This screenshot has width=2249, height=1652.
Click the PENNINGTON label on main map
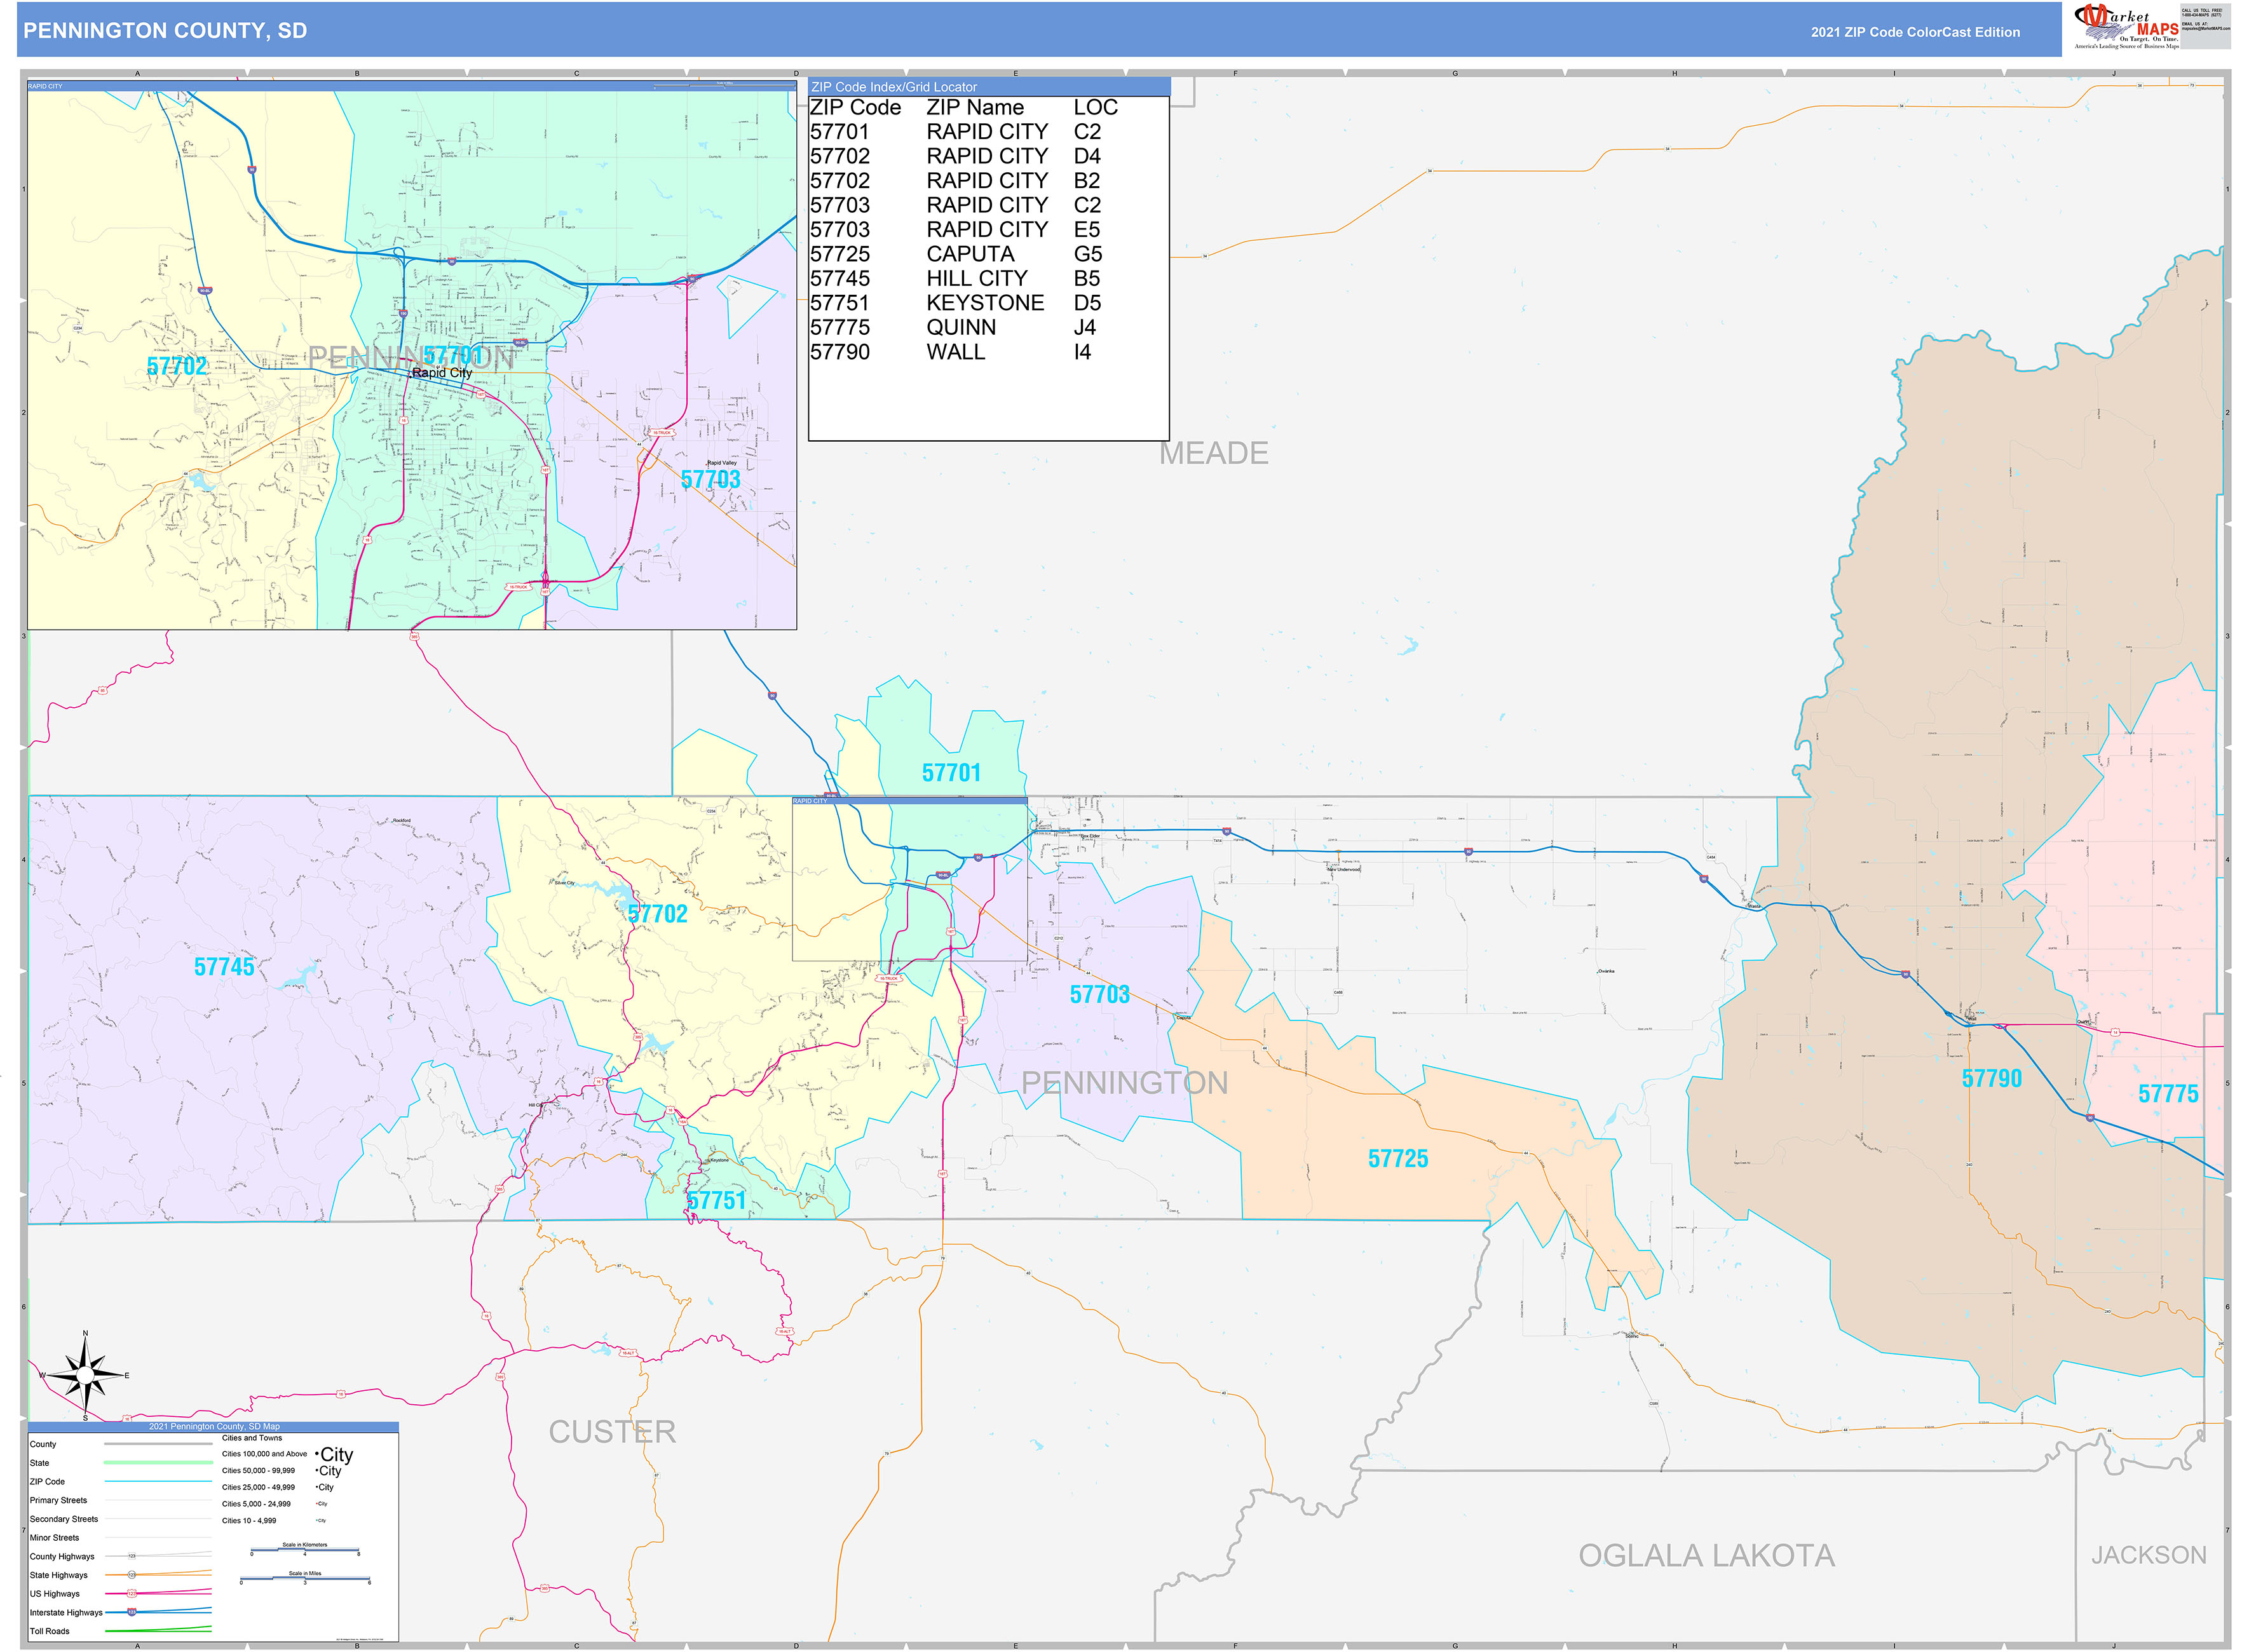[1124, 1083]
